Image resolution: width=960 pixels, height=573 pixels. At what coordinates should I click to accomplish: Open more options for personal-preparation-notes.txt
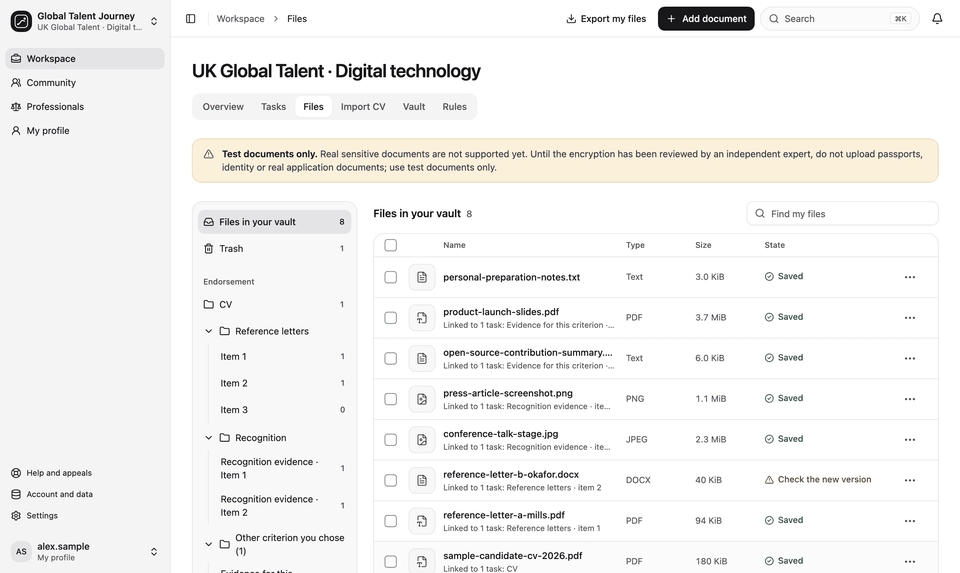click(x=910, y=277)
